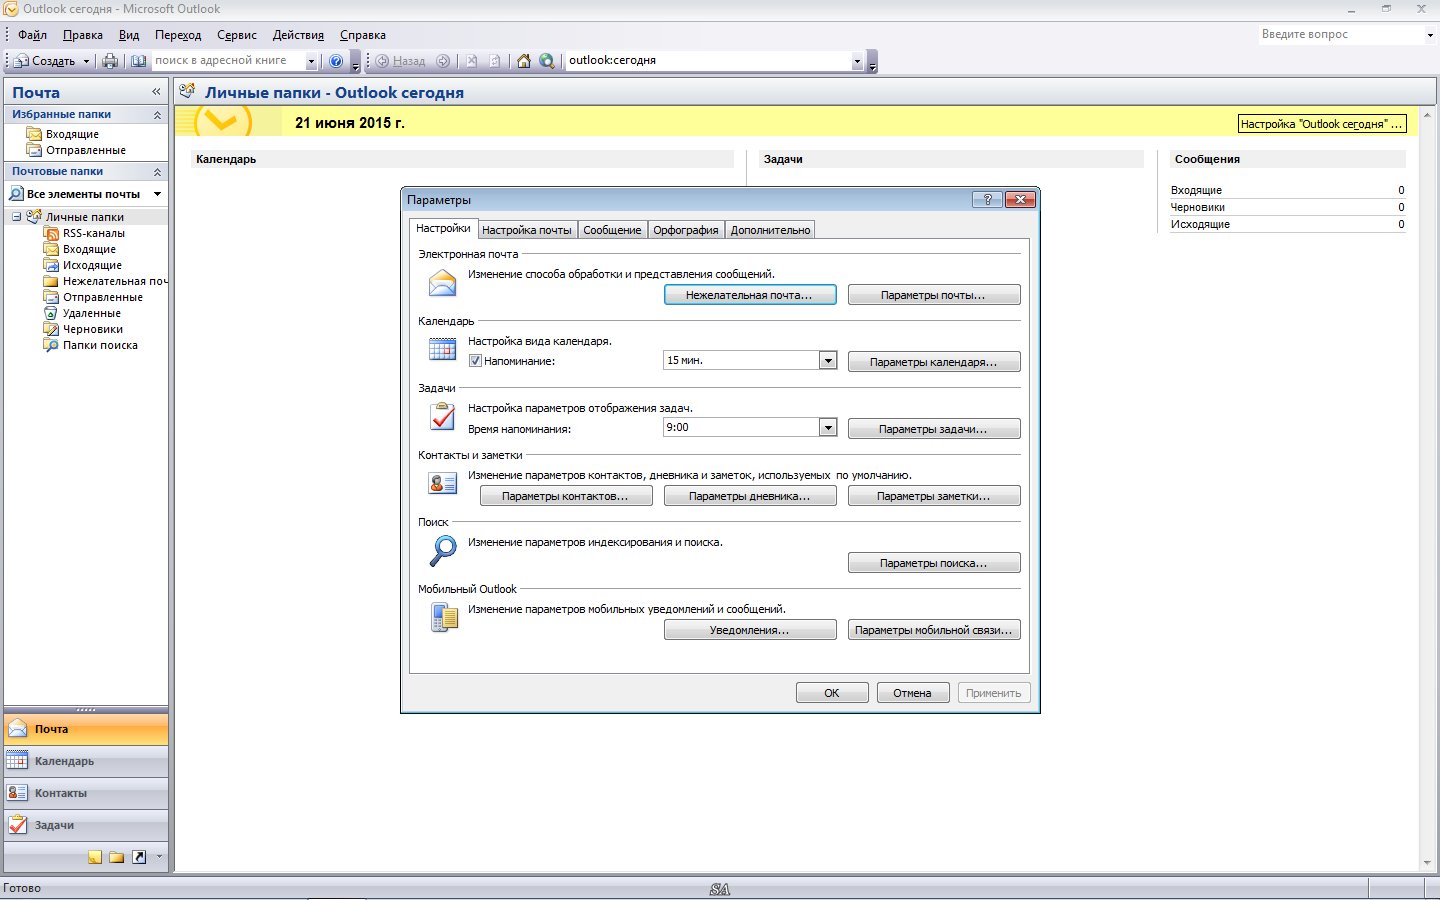Click the magnifier icon in Поиск section
The height and width of the screenshot is (900, 1440).
point(442,551)
